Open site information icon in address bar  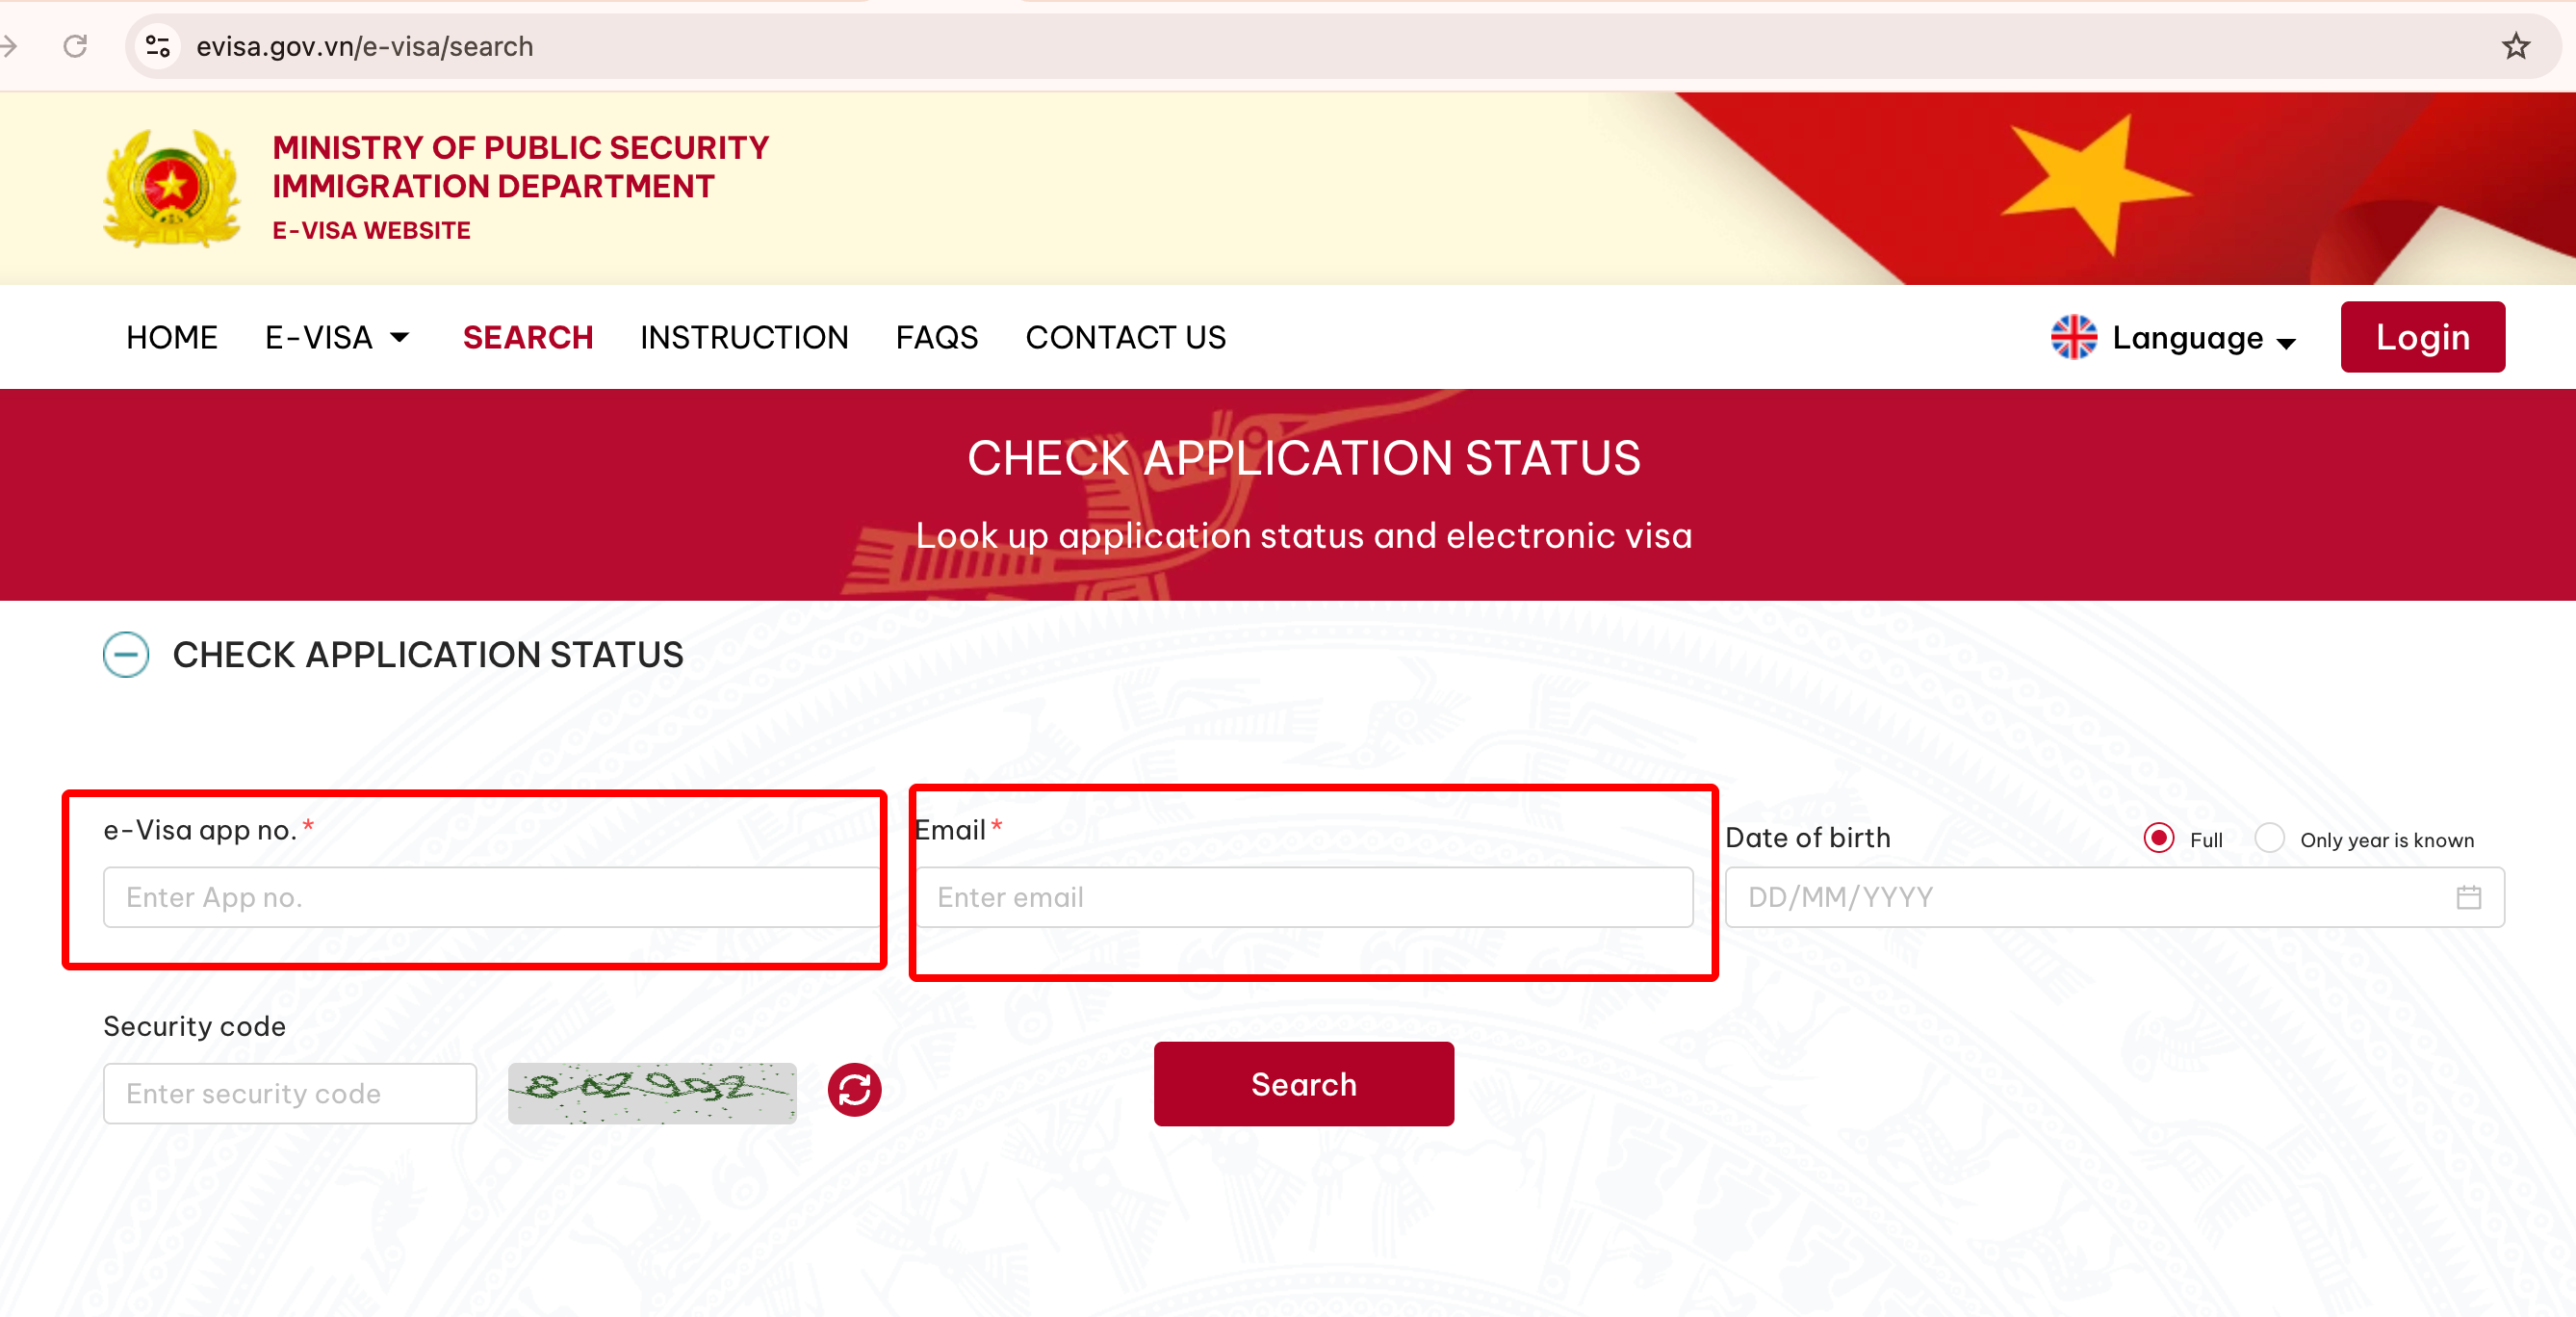pos(158,46)
